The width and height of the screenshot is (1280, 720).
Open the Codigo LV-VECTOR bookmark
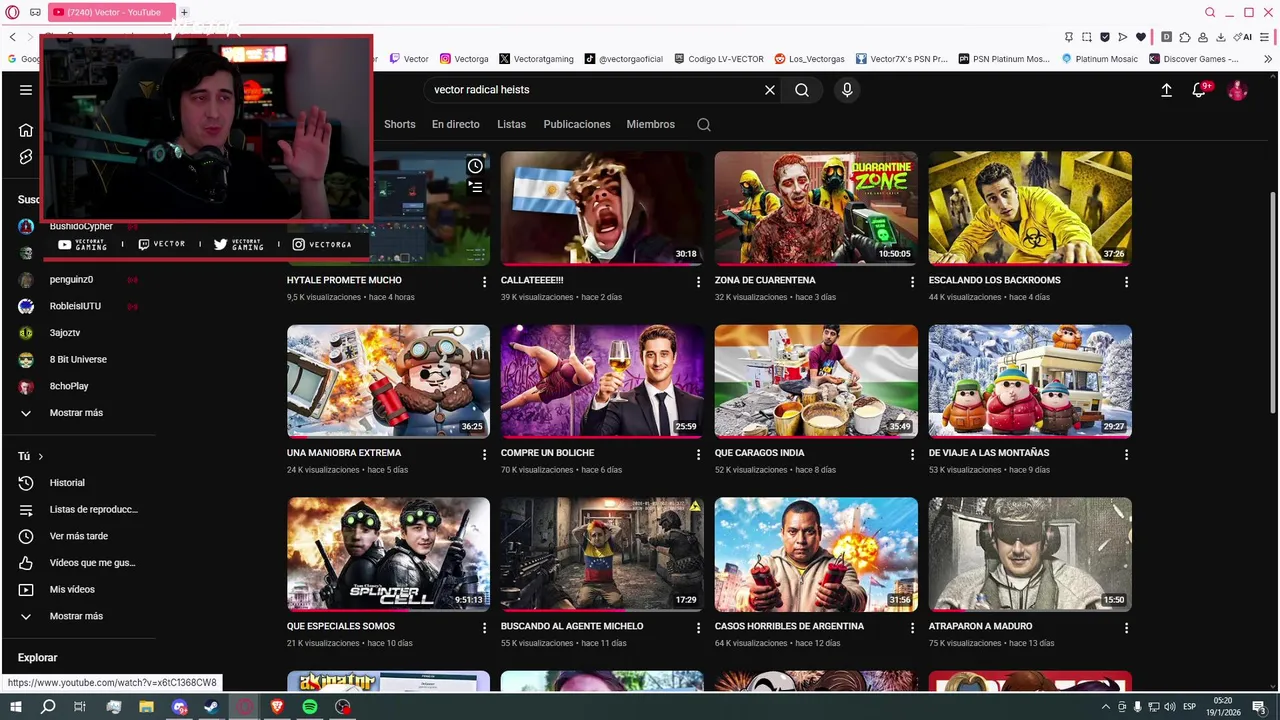click(x=720, y=59)
